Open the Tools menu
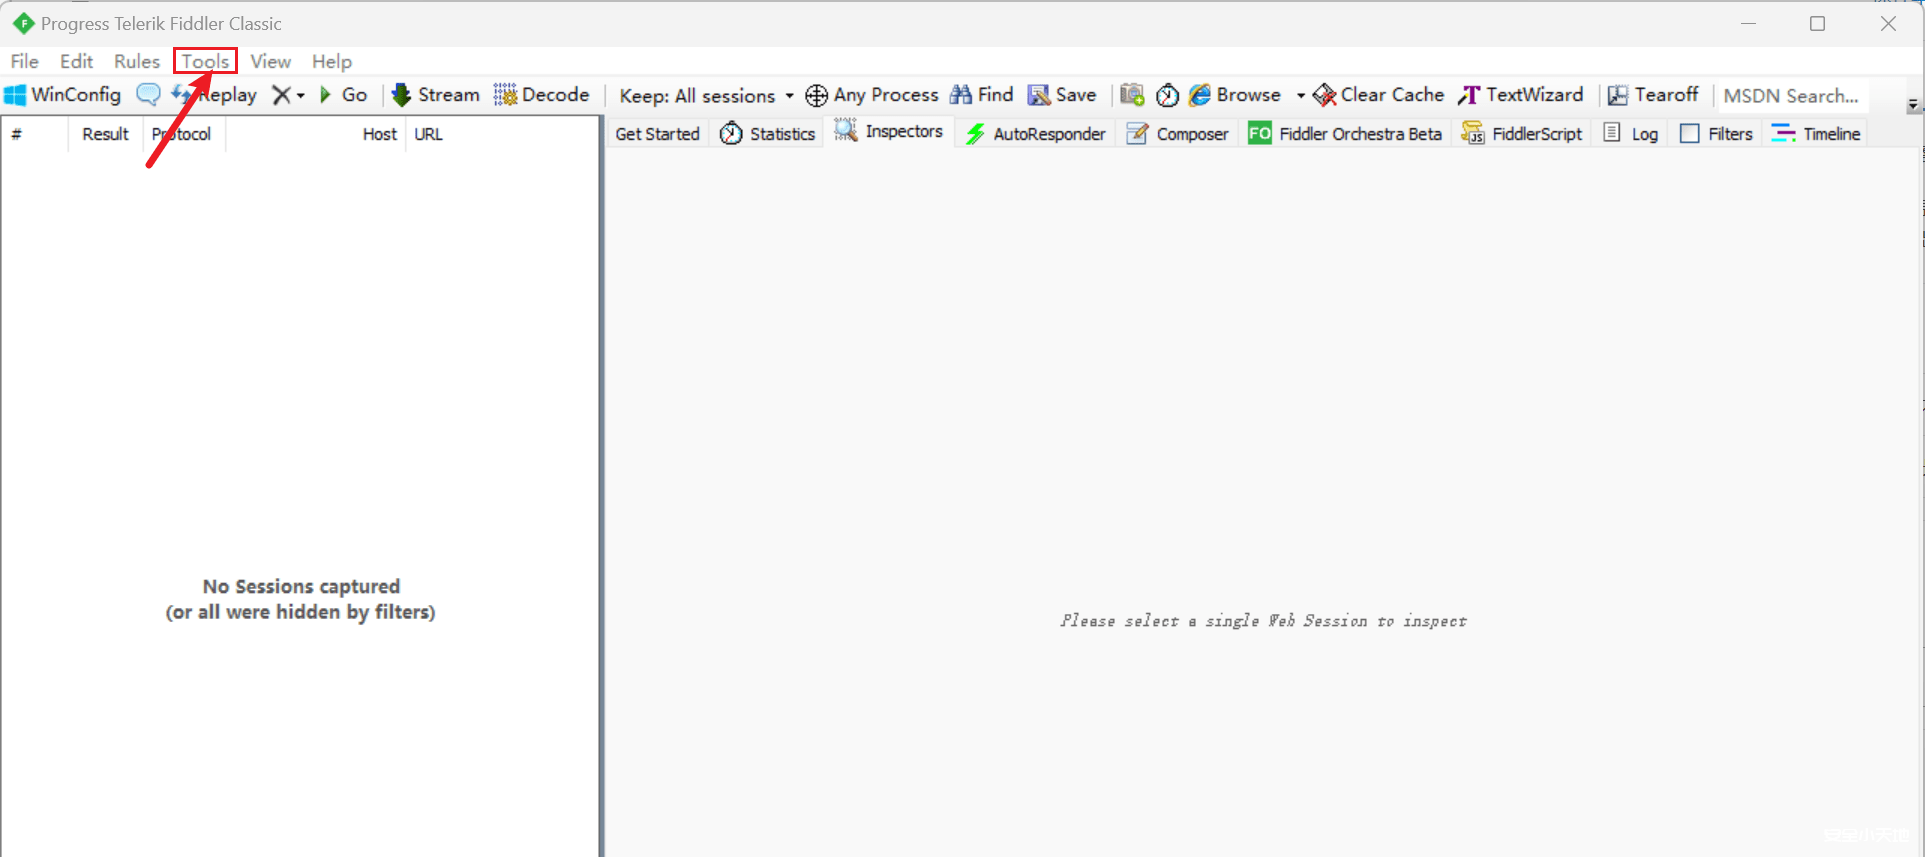Screen dimensions: 1925x857 pyautogui.click(x=205, y=61)
